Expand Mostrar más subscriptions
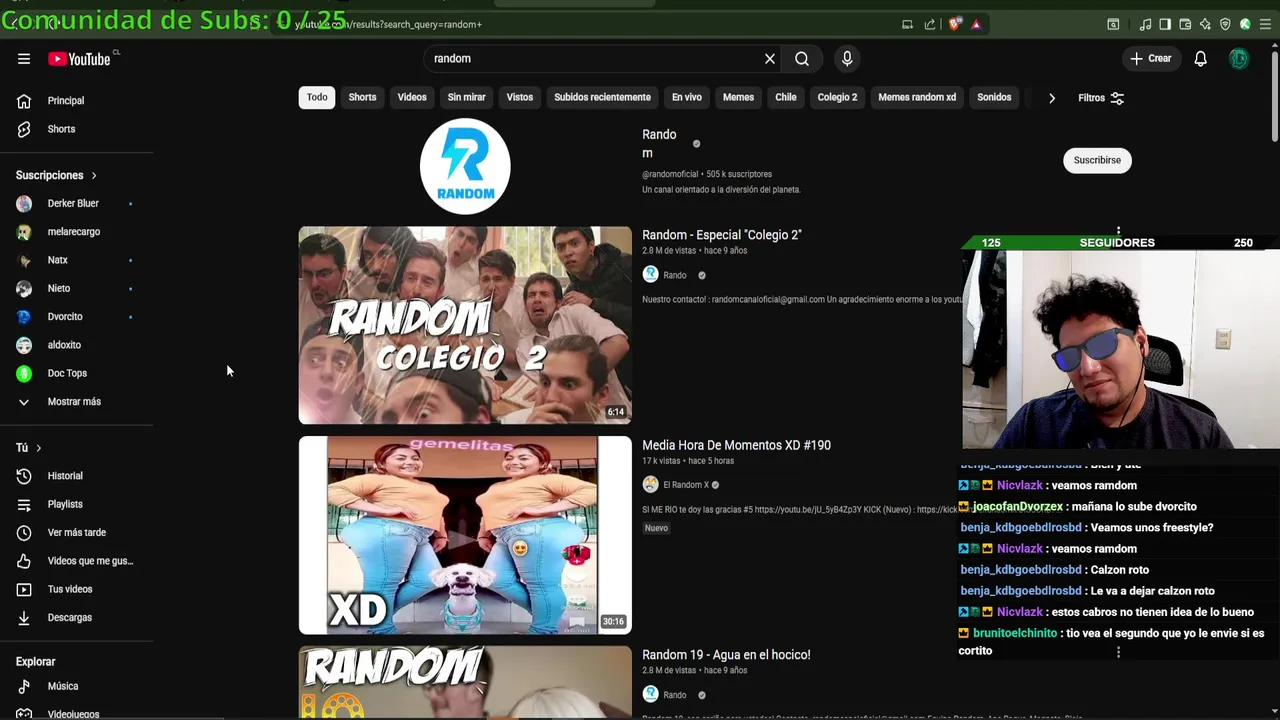The width and height of the screenshot is (1280, 720). [76, 402]
